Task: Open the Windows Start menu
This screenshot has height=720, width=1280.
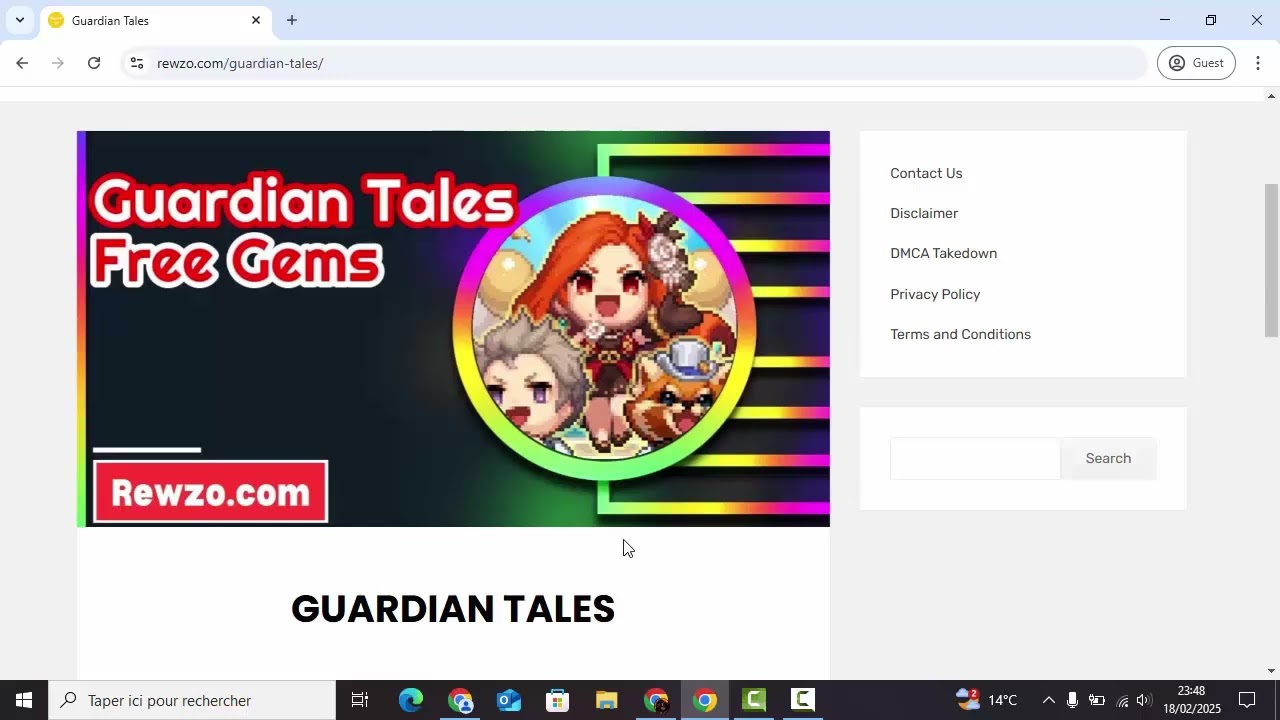Action: pyautogui.click(x=24, y=700)
